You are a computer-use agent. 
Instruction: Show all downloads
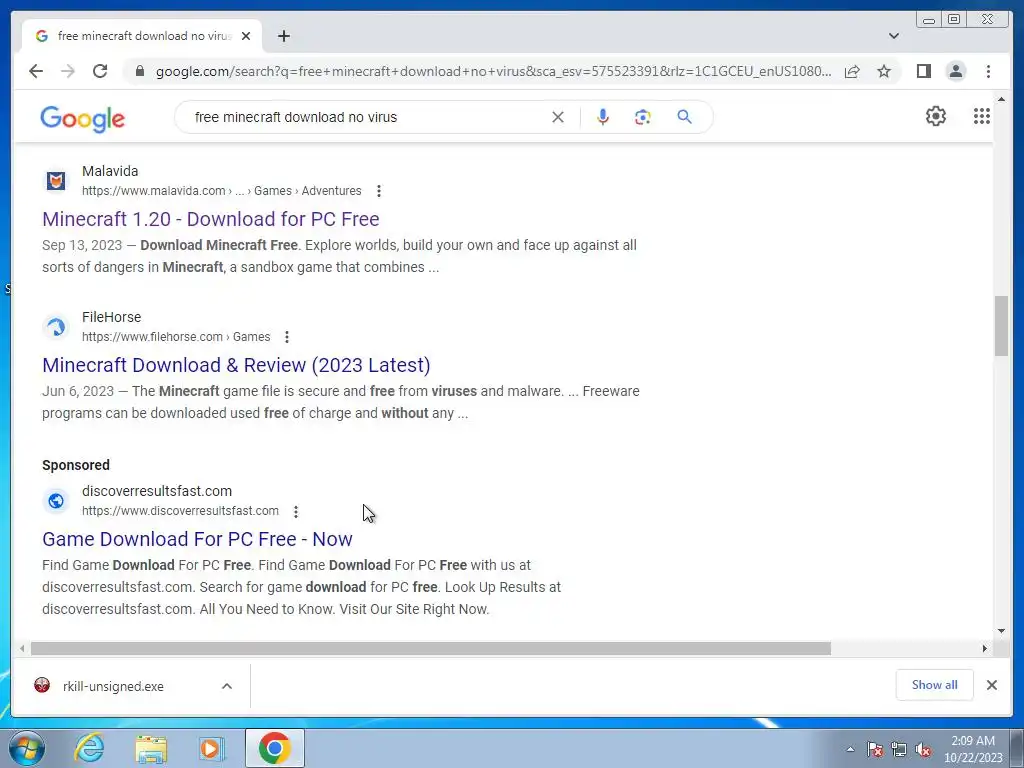coord(935,685)
